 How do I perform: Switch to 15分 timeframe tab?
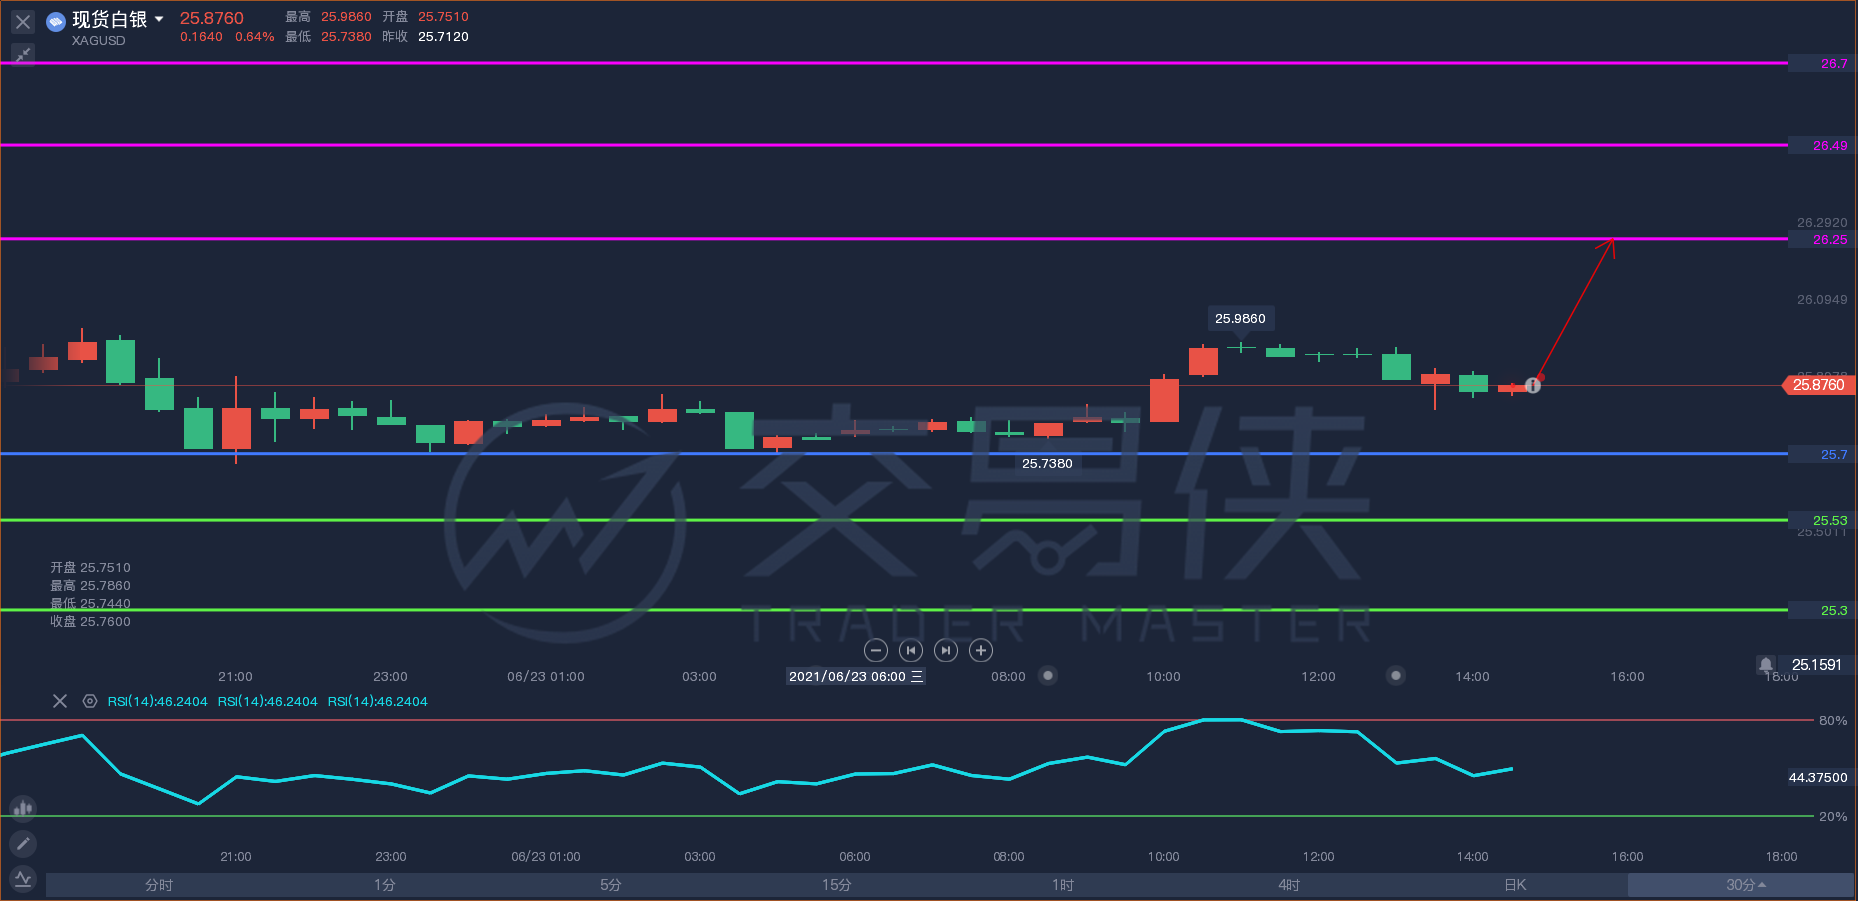(837, 885)
